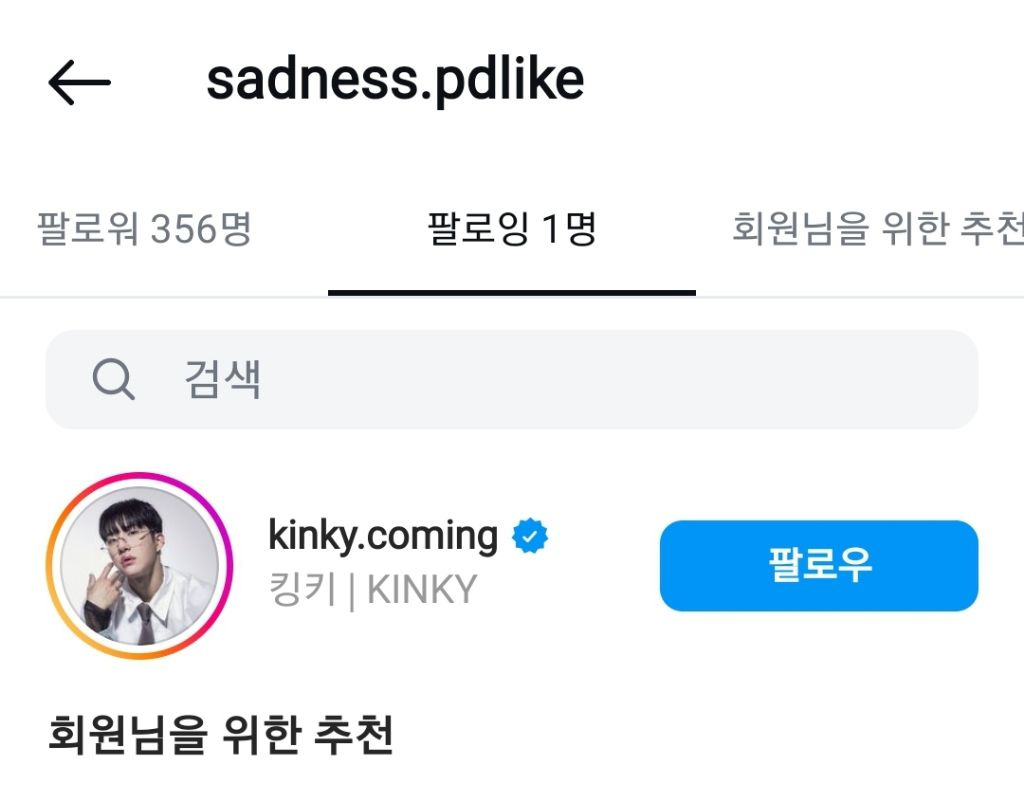Open the 회원님을 위한 추천 tab
Viewport: 1024px width, 801px height.
(876, 230)
